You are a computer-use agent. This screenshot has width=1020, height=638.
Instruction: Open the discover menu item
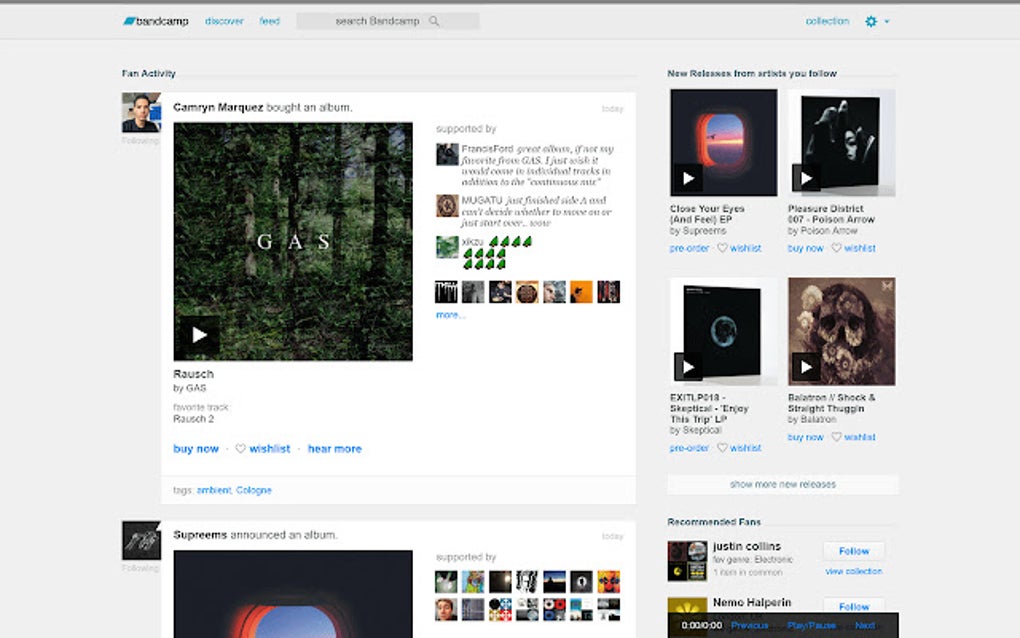click(223, 20)
